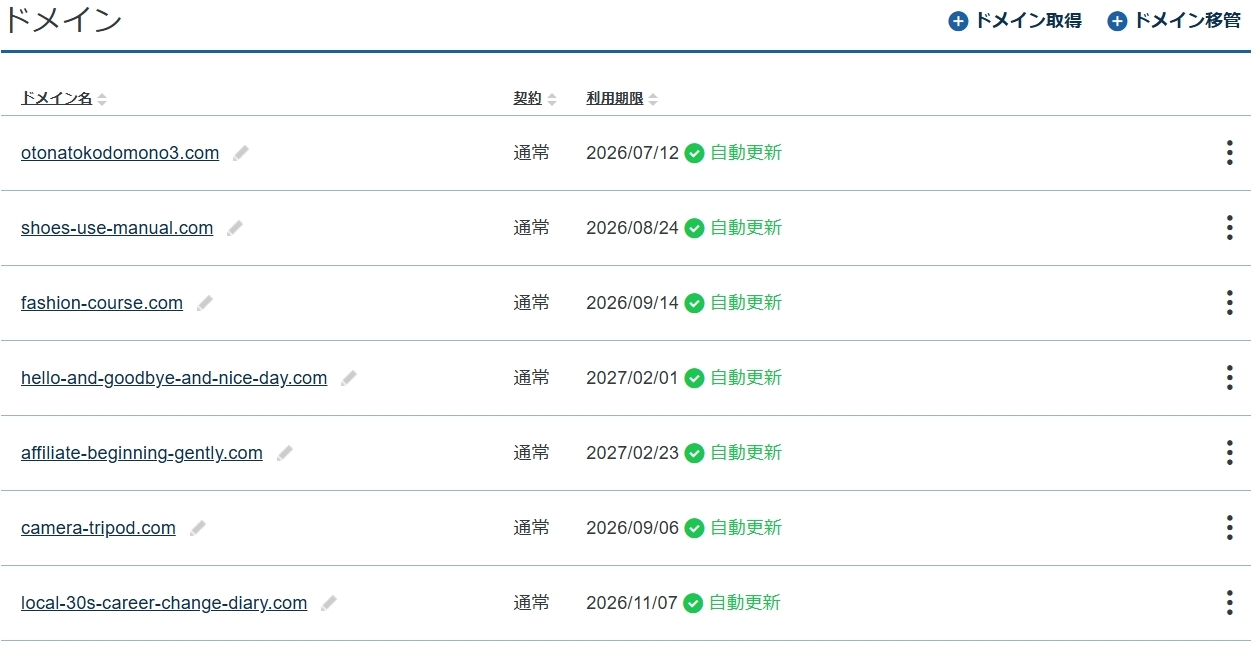This screenshot has width=1256, height=655.
Task: Click green check icon beside 2027/02/01 date
Action: 694,378
